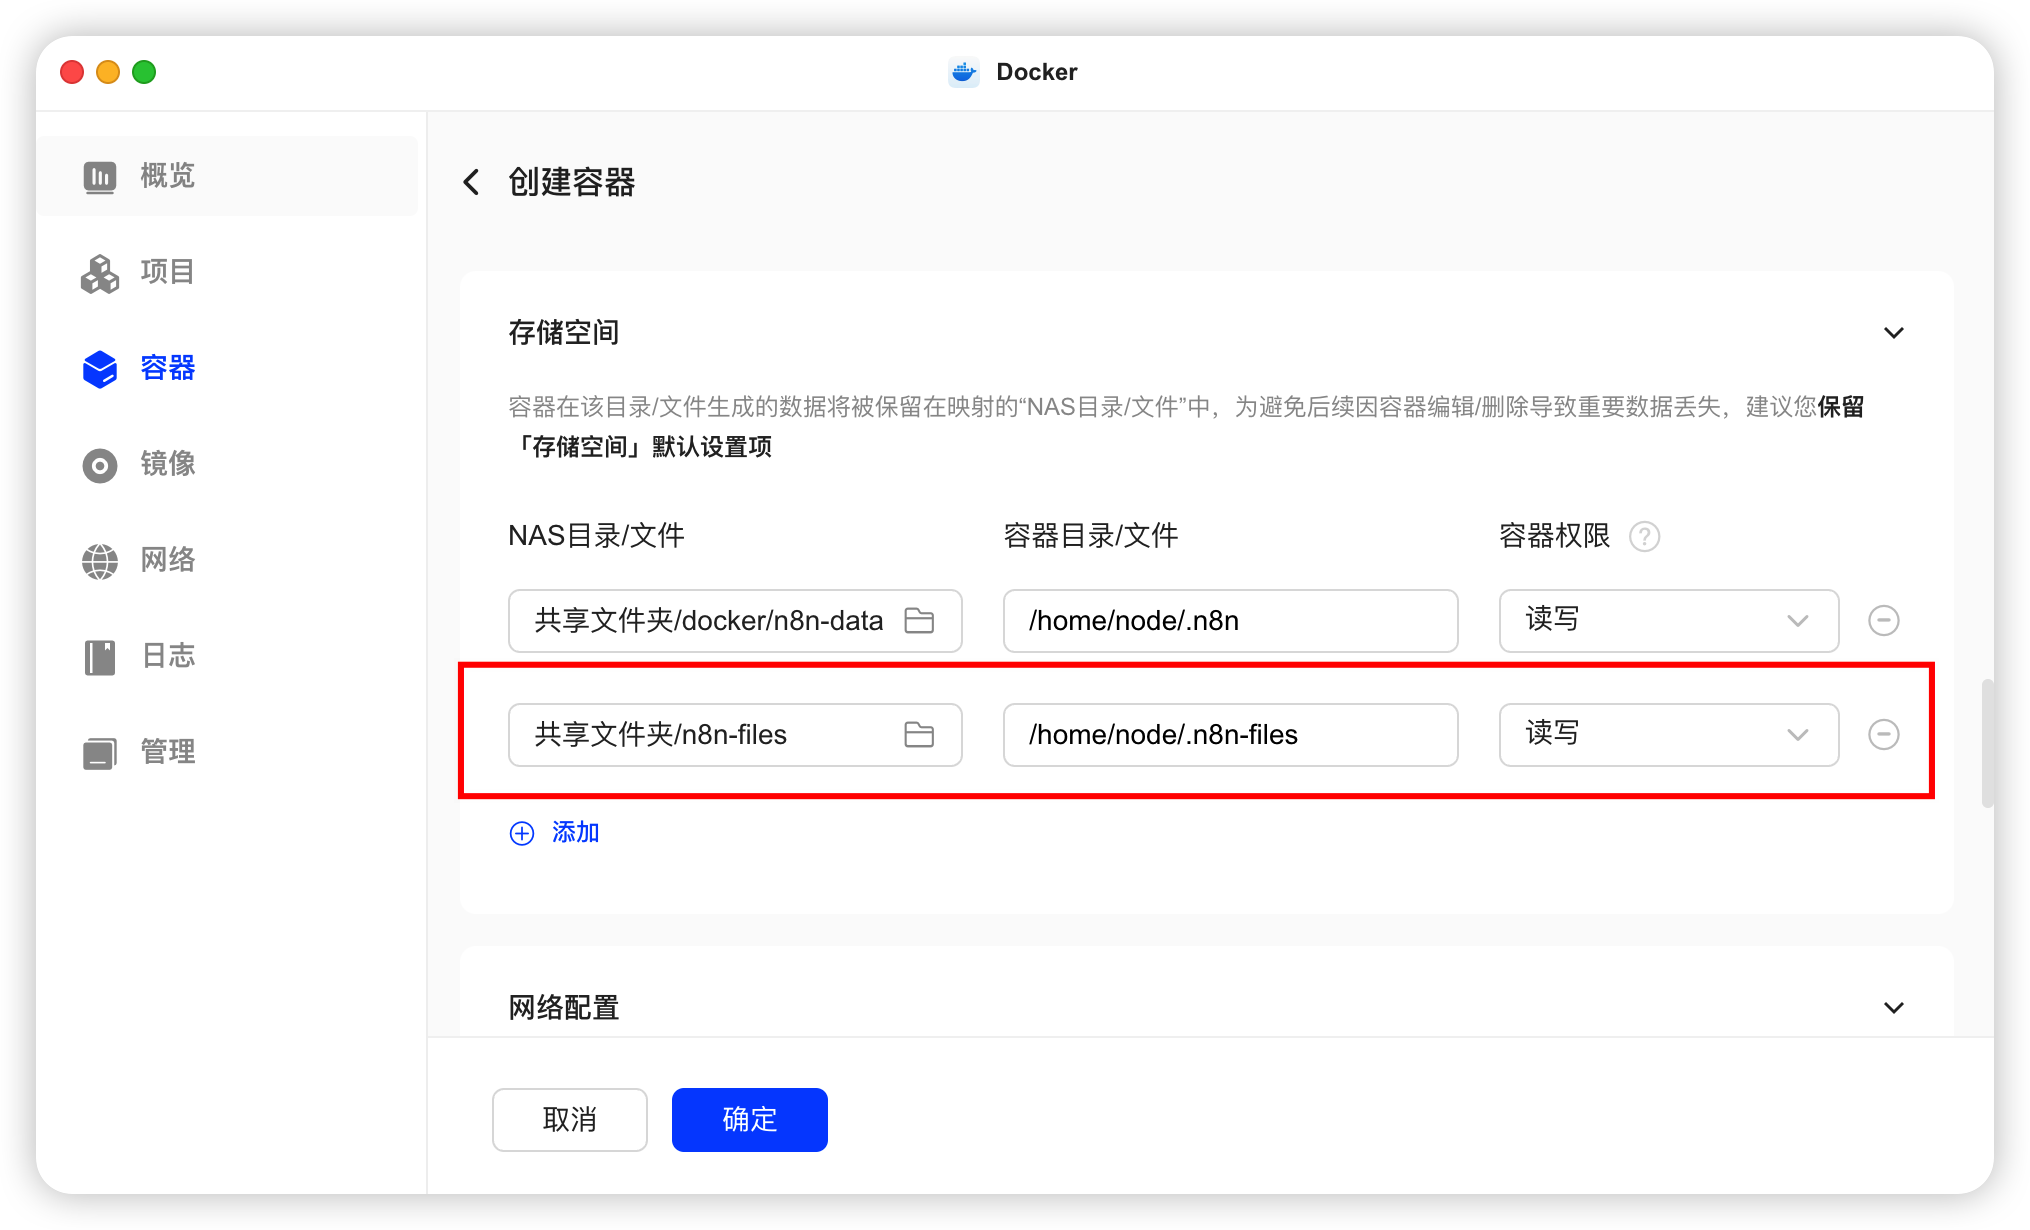This screenshot has height=1230, width=2030.
Task: Click the plus icon next to 添加
Action: tap(522, 833)
